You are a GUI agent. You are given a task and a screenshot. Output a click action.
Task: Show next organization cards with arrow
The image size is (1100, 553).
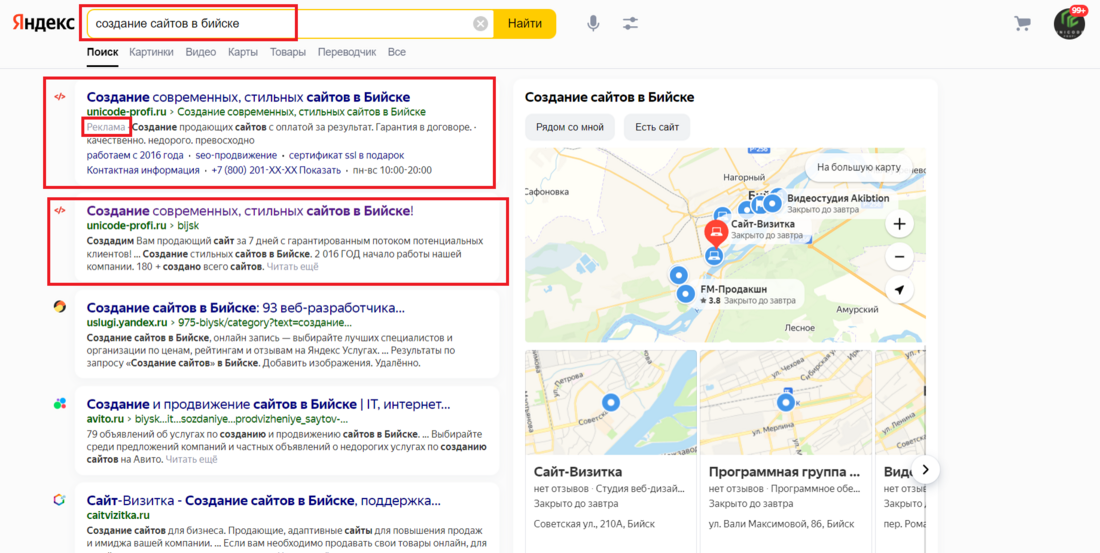click(925, 470)
